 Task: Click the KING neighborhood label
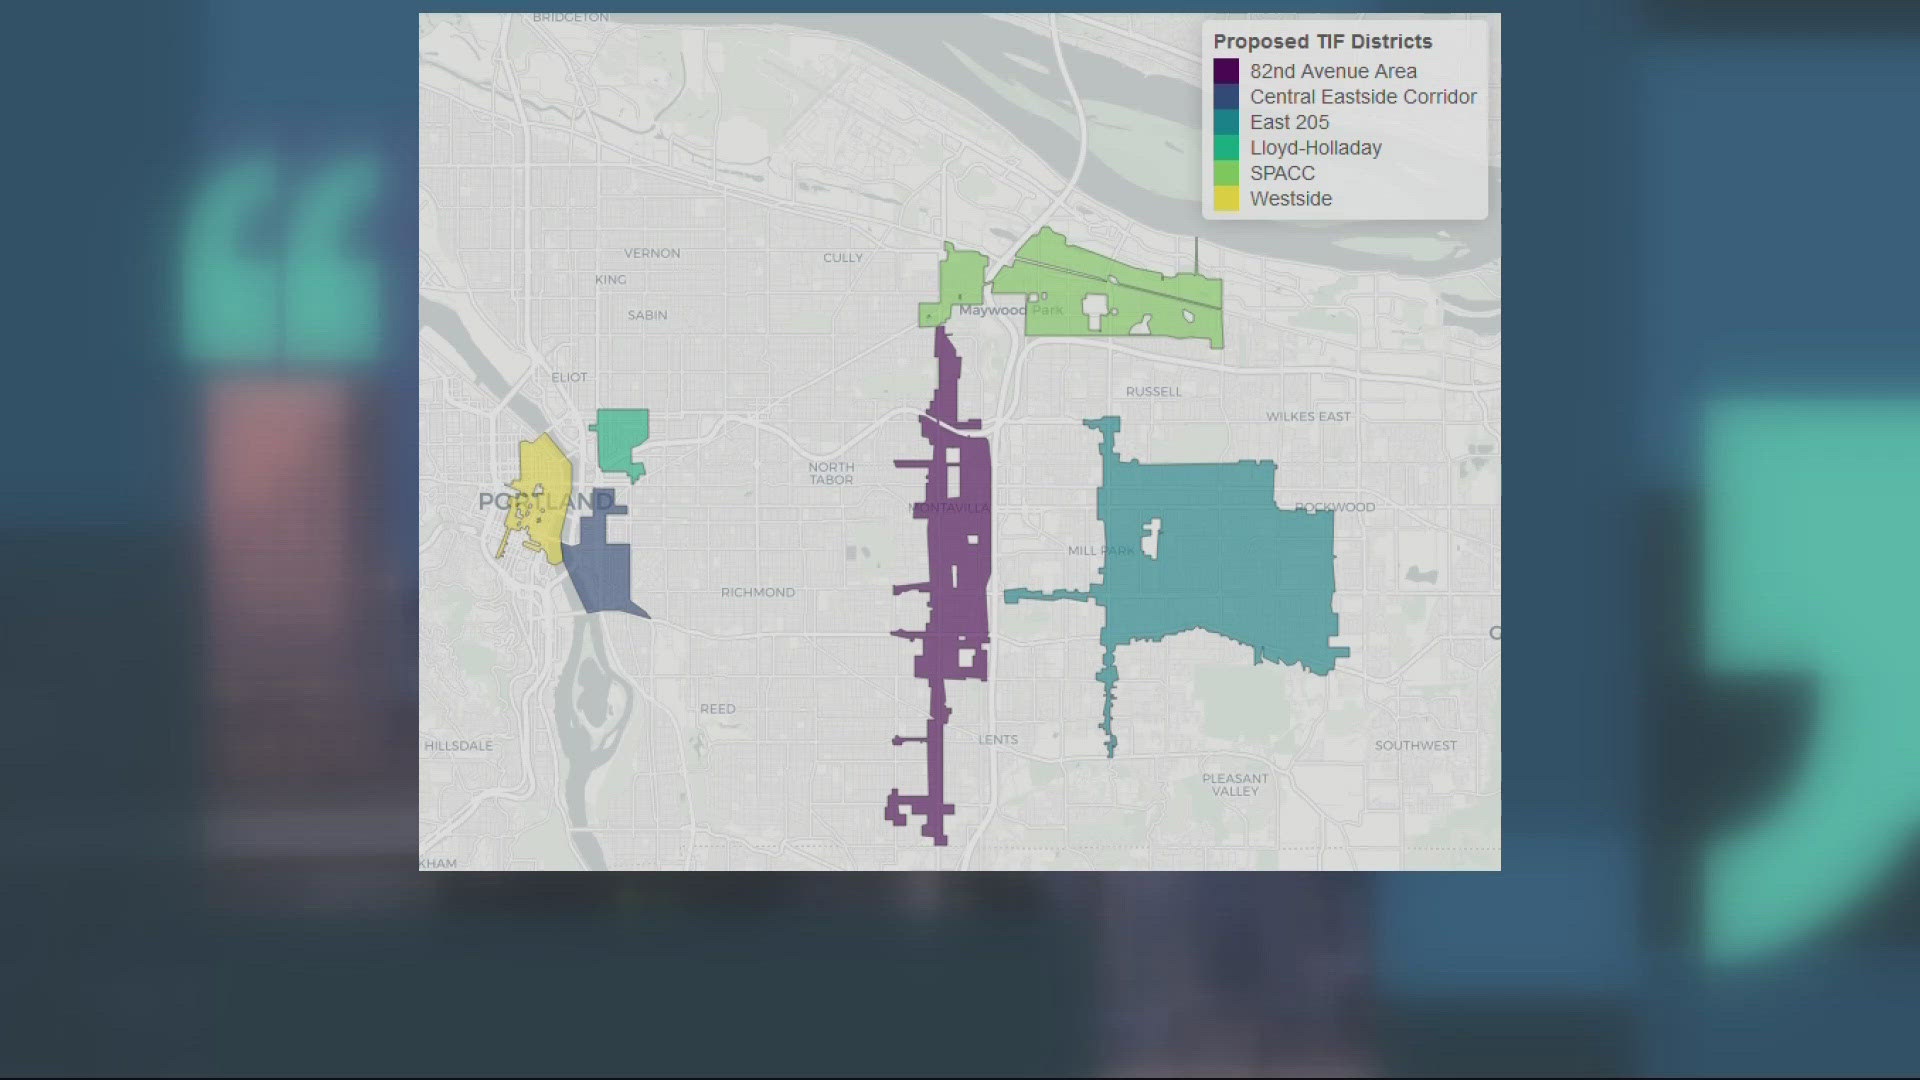(610, 280)
